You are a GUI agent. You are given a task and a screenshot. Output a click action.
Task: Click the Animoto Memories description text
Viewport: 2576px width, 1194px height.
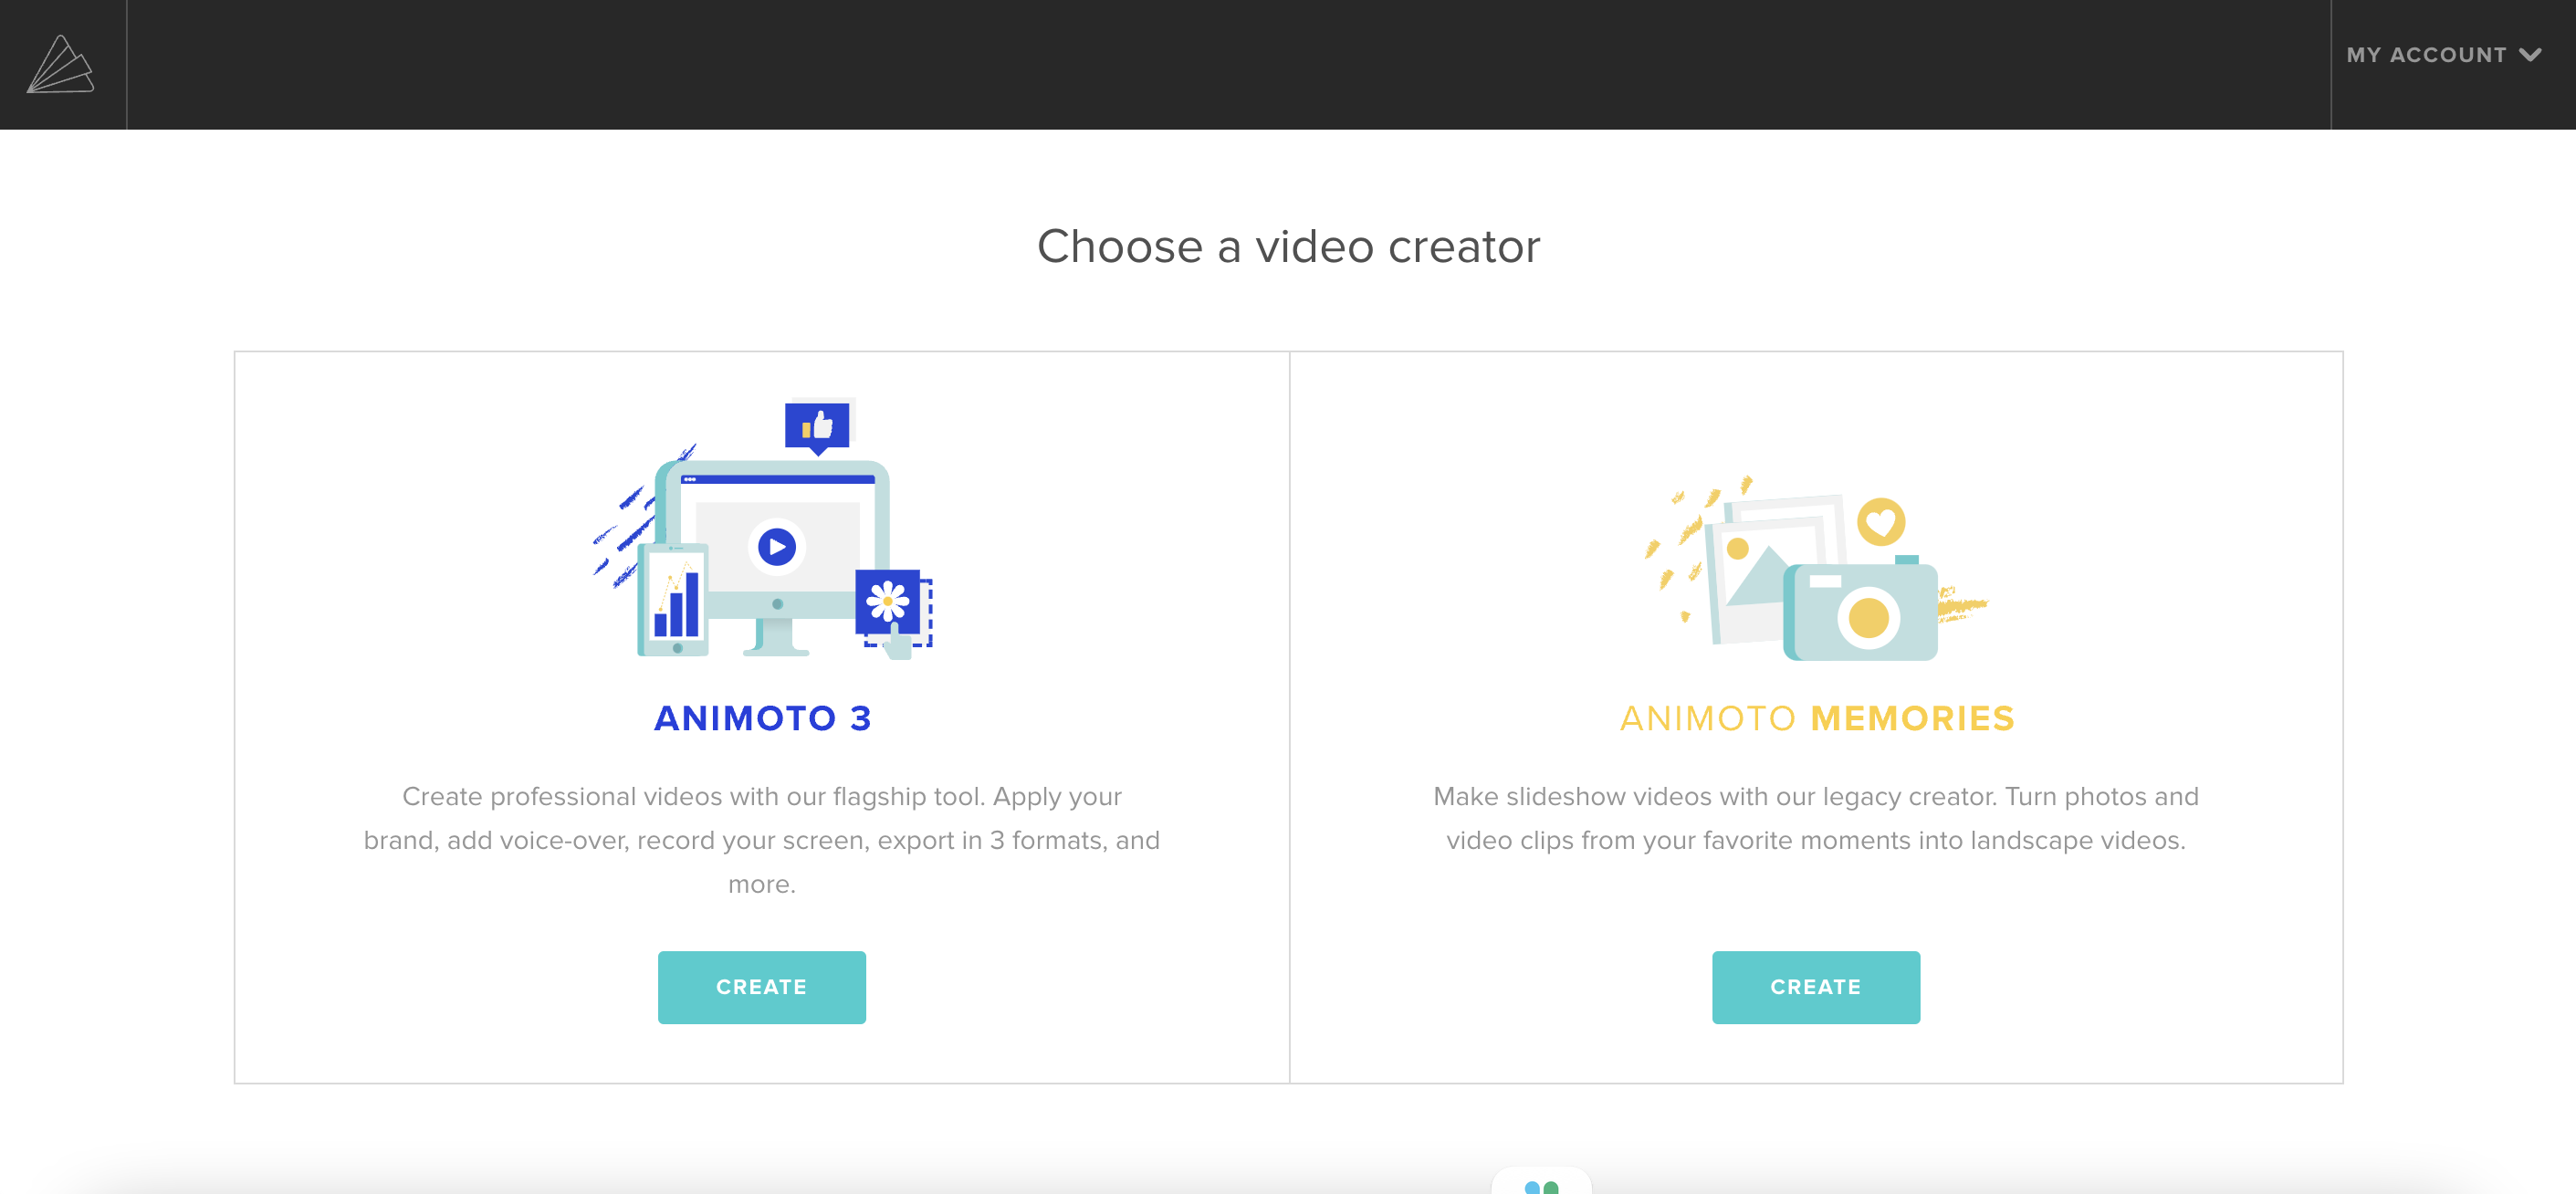click(x=1815, y=818)
